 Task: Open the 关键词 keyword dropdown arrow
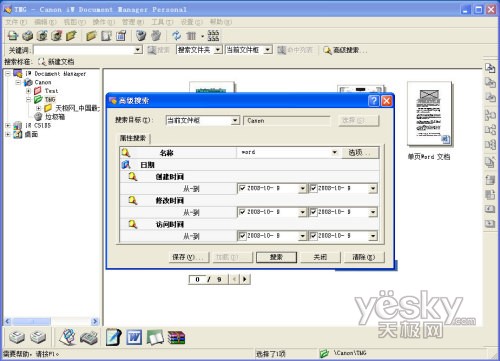pos(138,50)
